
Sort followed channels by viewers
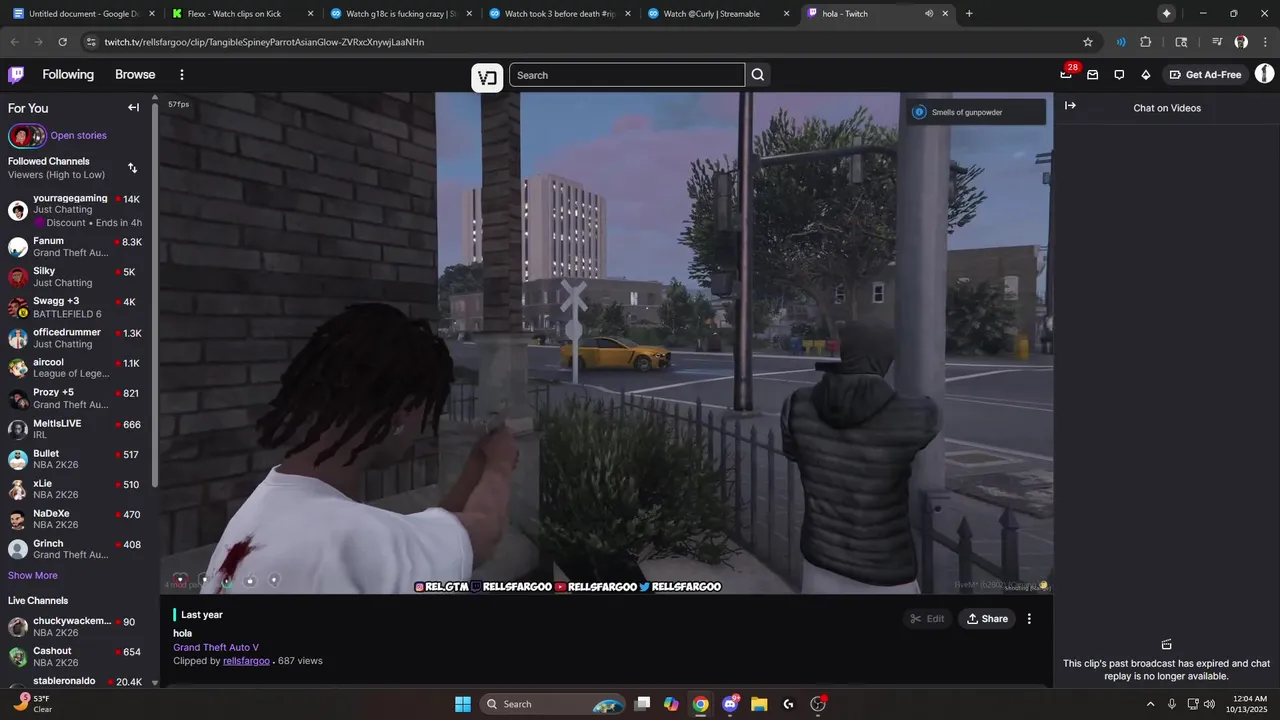pyautogui.click(x=133, y=168)
